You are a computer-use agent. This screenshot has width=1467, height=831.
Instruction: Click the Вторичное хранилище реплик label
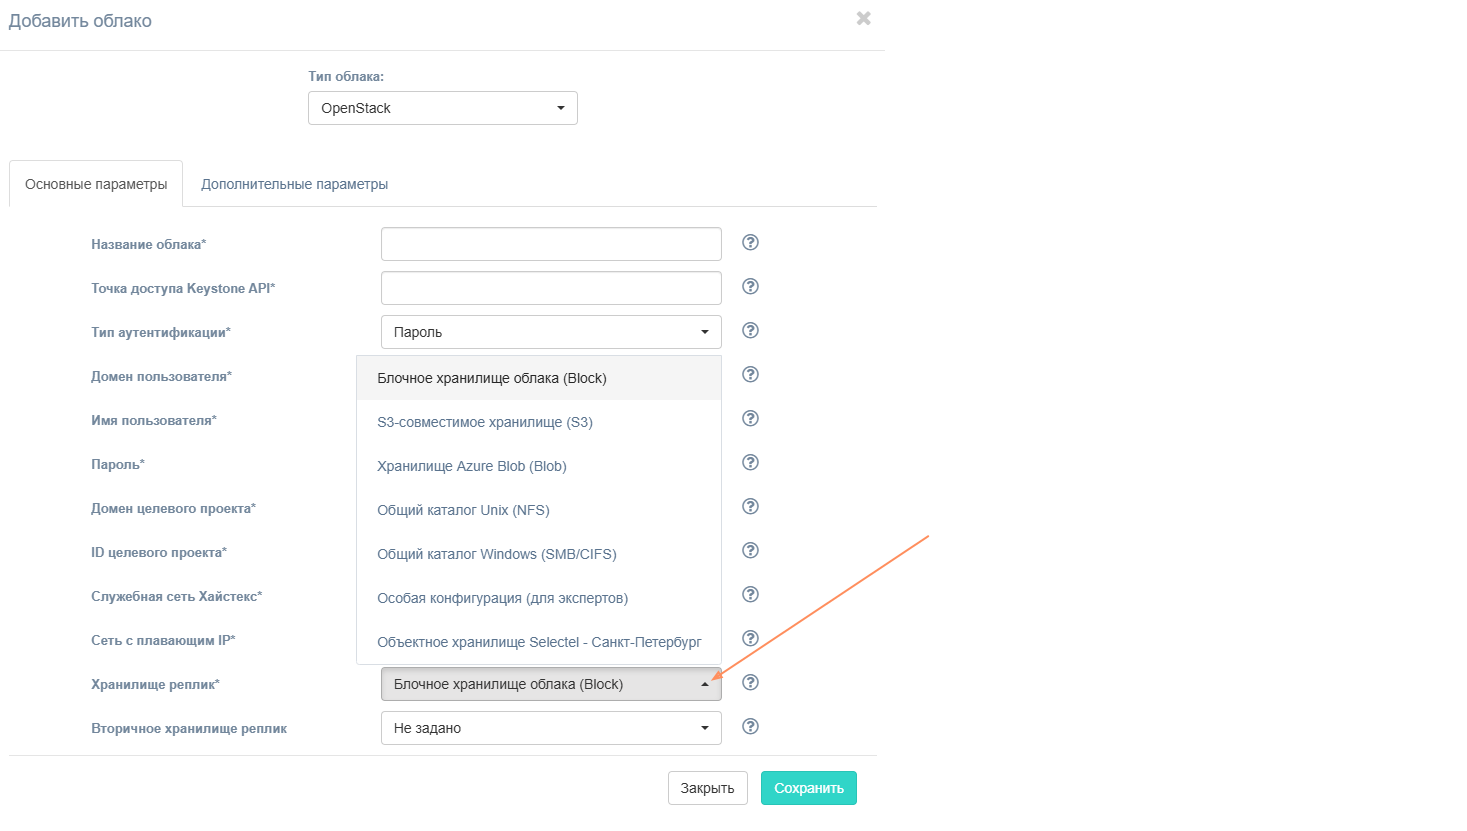[189, 728]
